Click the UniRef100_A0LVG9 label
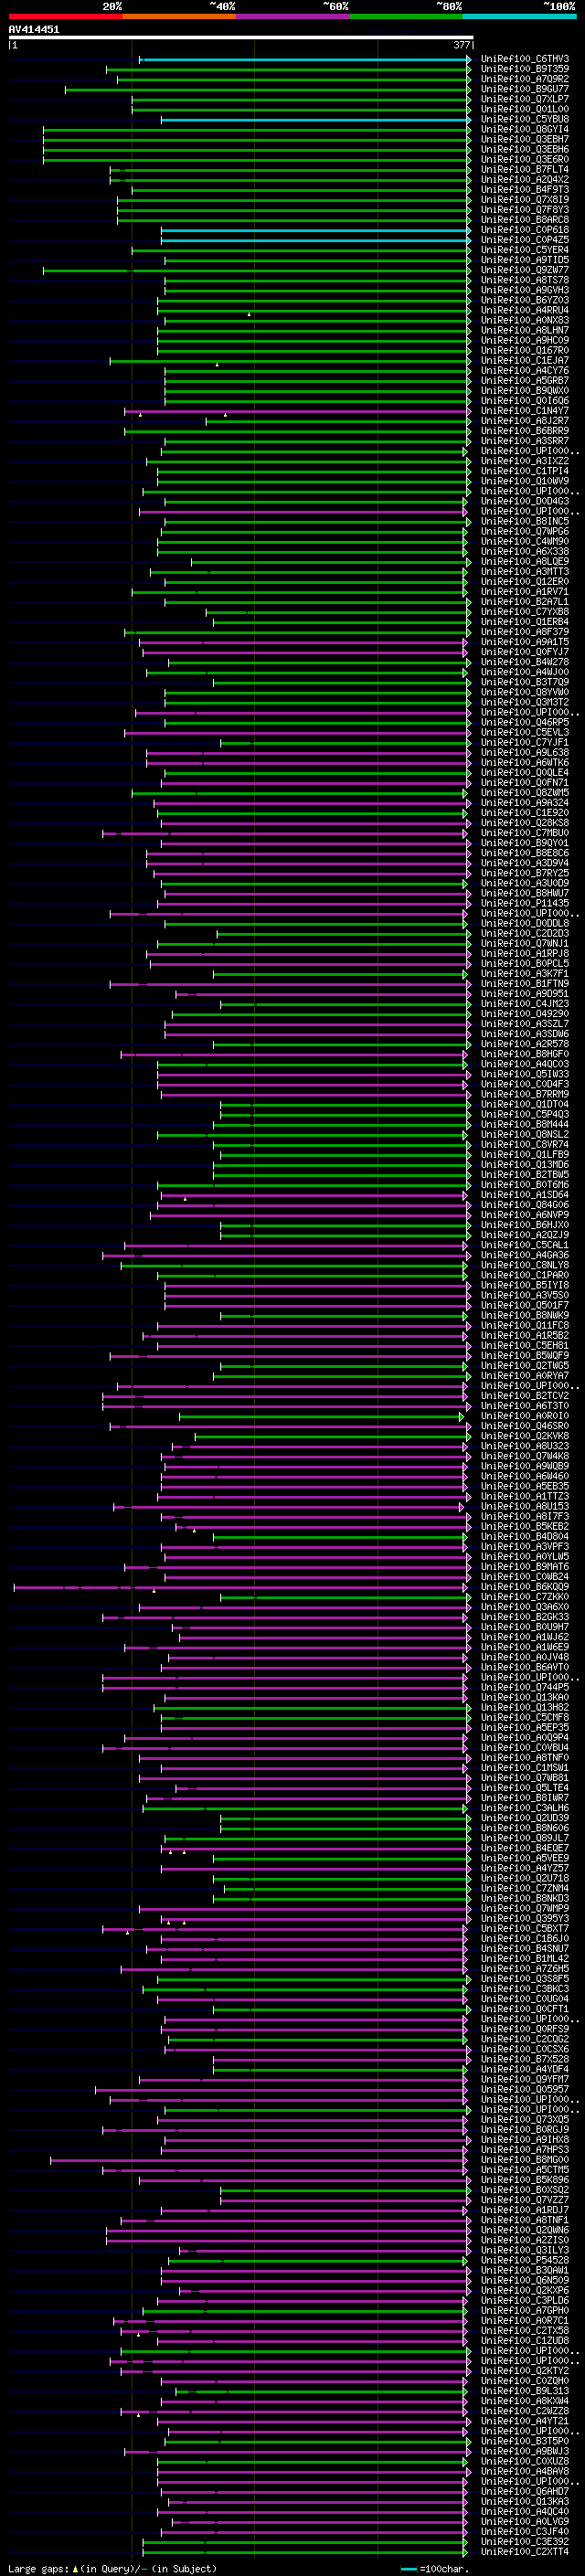Screen dimensions: 585x2576 click(525, 2521)
